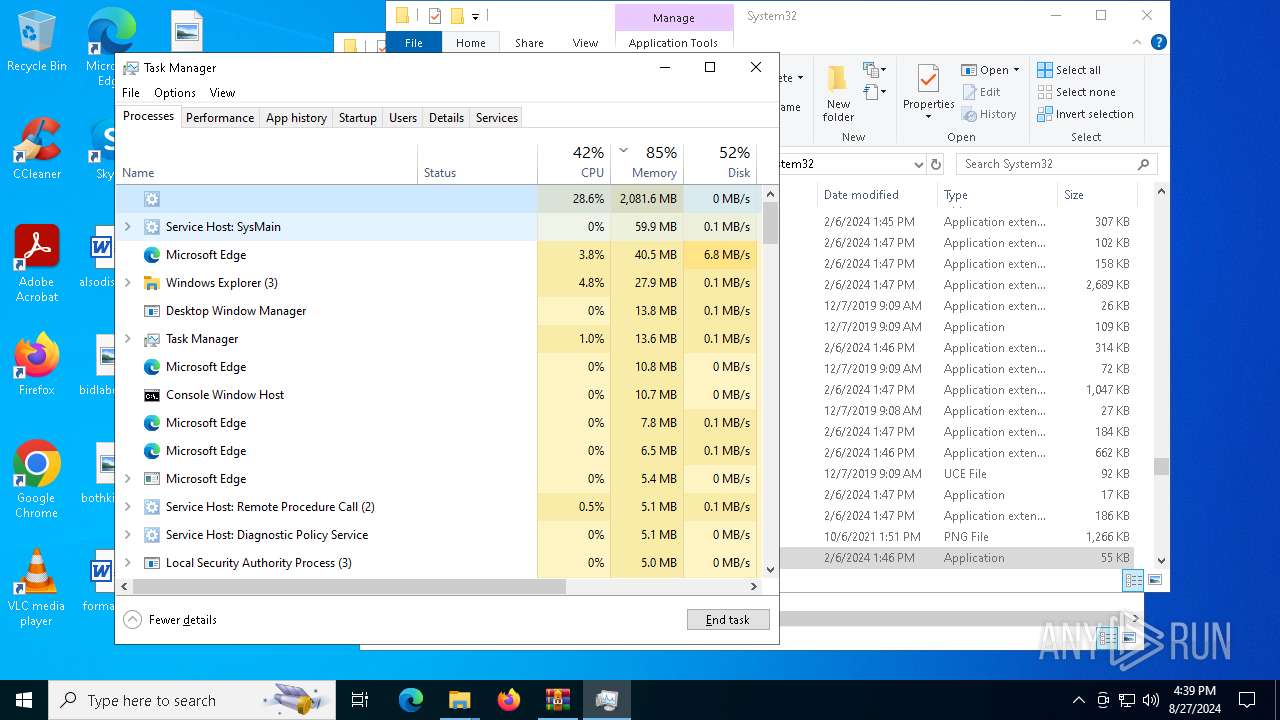Open the Explorer Home ribbon tab

coord(471,43)
